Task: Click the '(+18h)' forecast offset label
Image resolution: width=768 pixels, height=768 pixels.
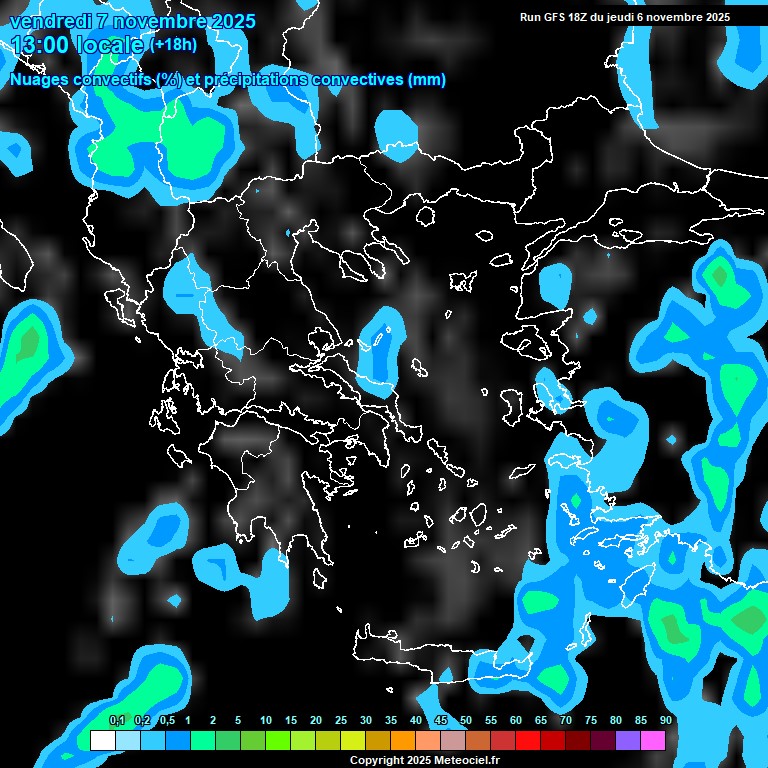Action: 173,45
